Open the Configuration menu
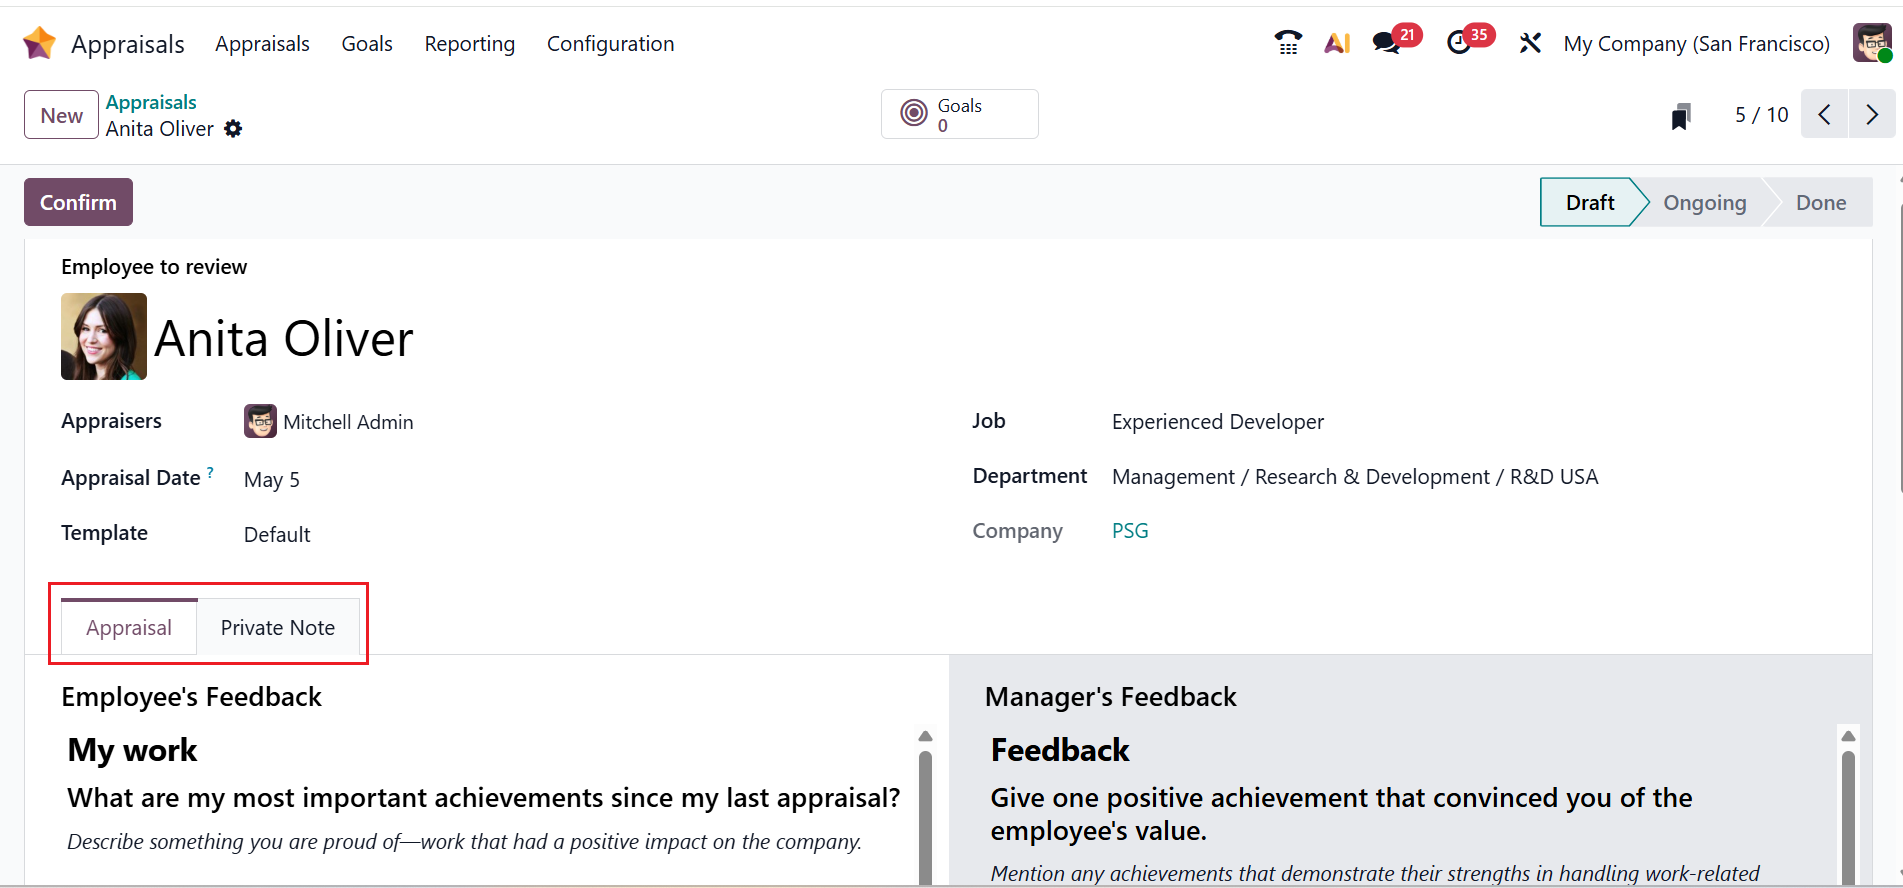 point(610,44)
